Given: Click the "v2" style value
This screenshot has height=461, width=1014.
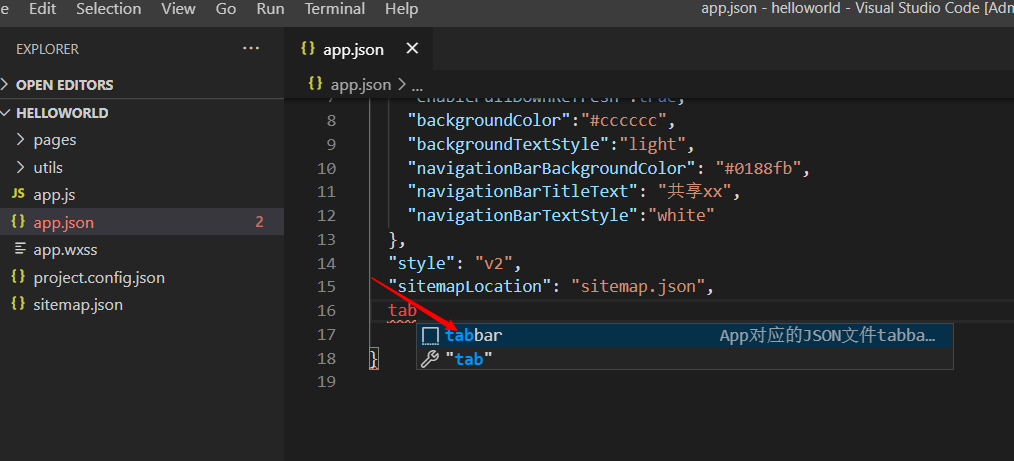Looking at the screenshot, I should pos(493,263).
